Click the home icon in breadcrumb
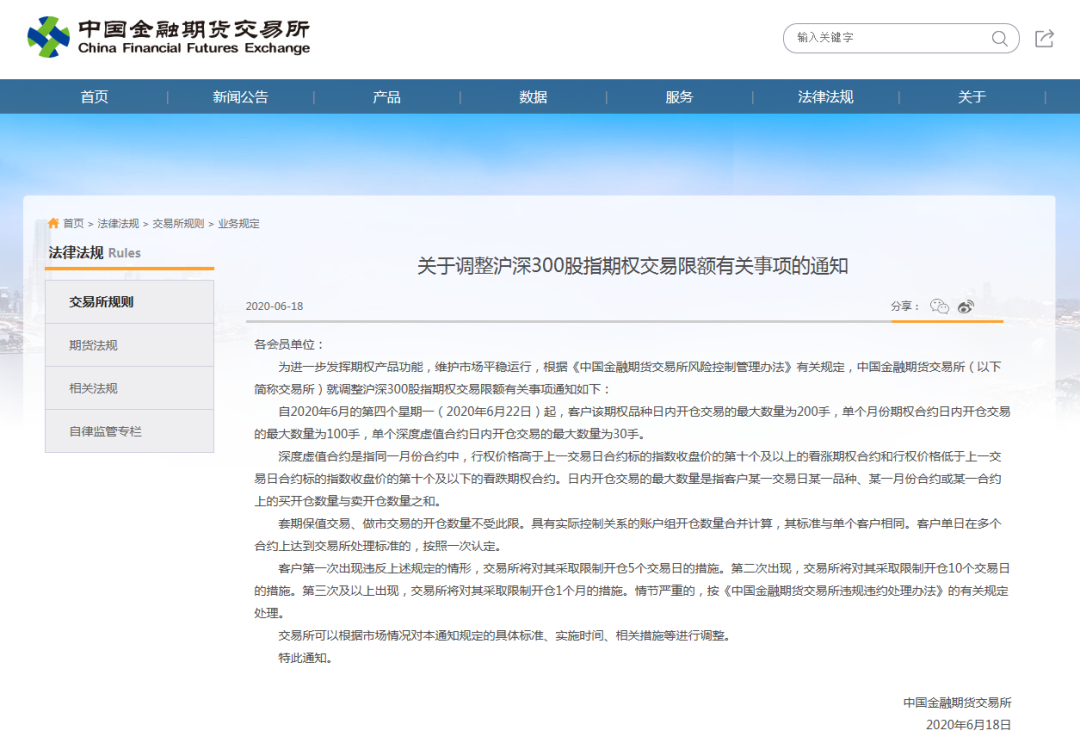This screenshot has width=1080, height=743. [53, 223]
